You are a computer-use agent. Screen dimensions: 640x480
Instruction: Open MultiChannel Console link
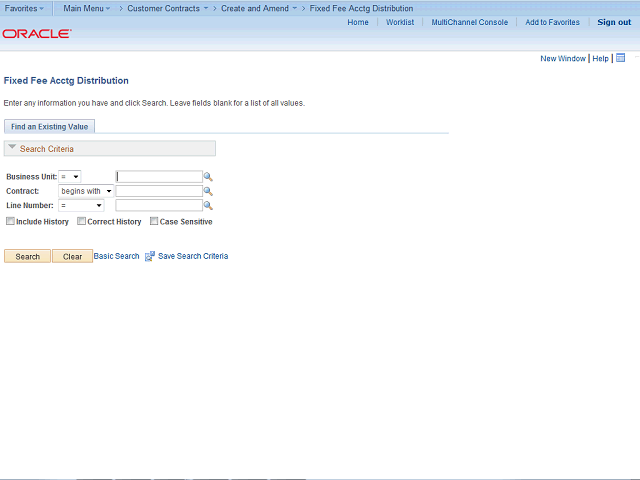(x=470, y=22)
